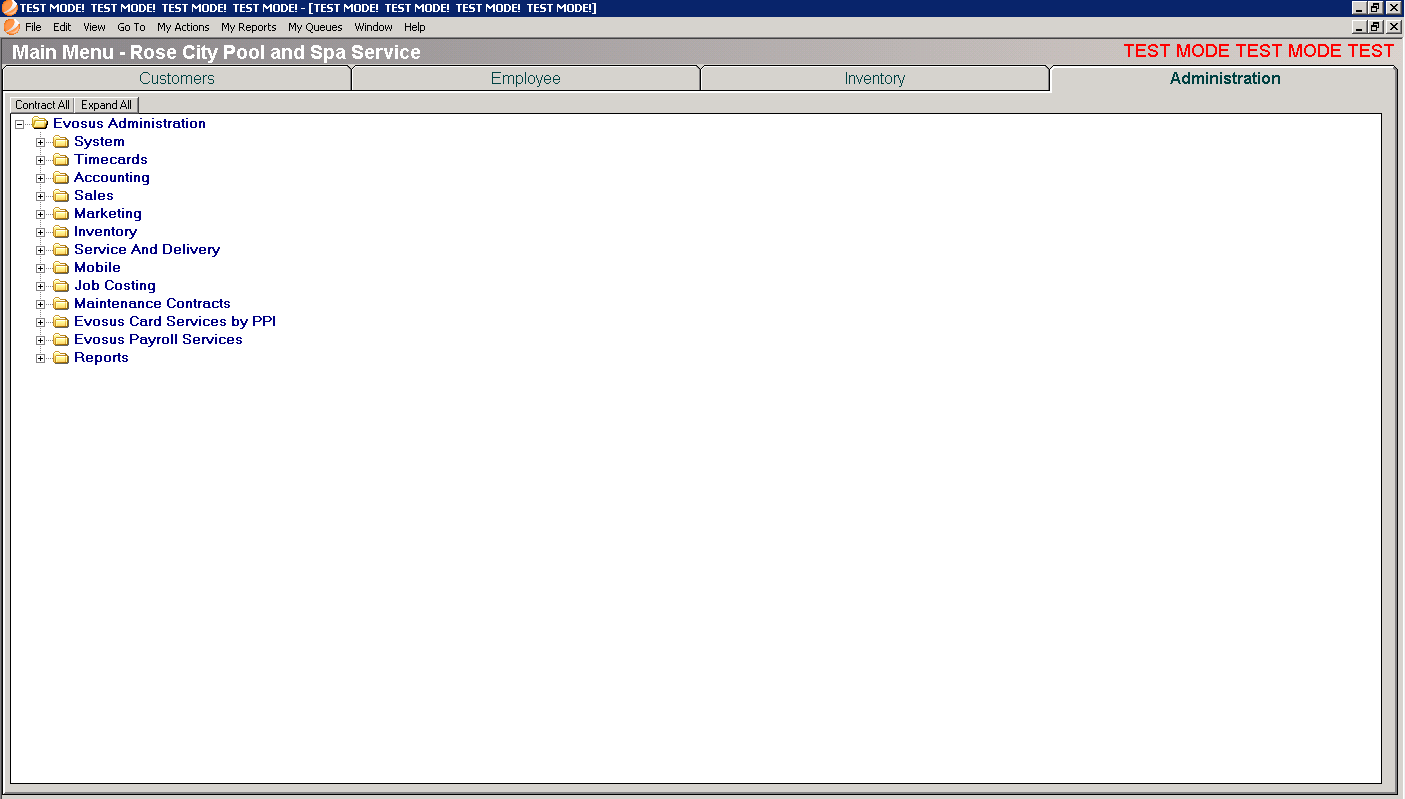Expand the Maintenance Contracts node

(x=41, y=304)
